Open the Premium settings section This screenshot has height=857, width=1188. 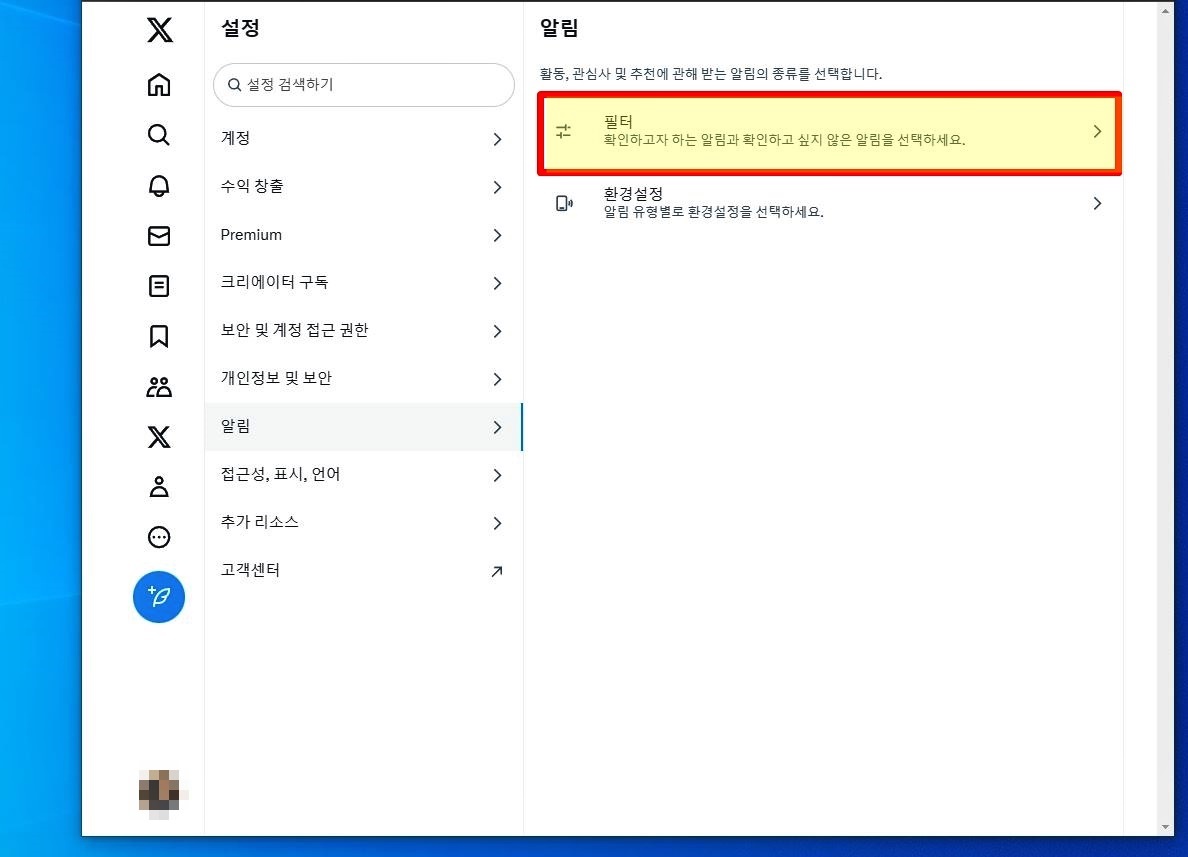click(363, 235)
